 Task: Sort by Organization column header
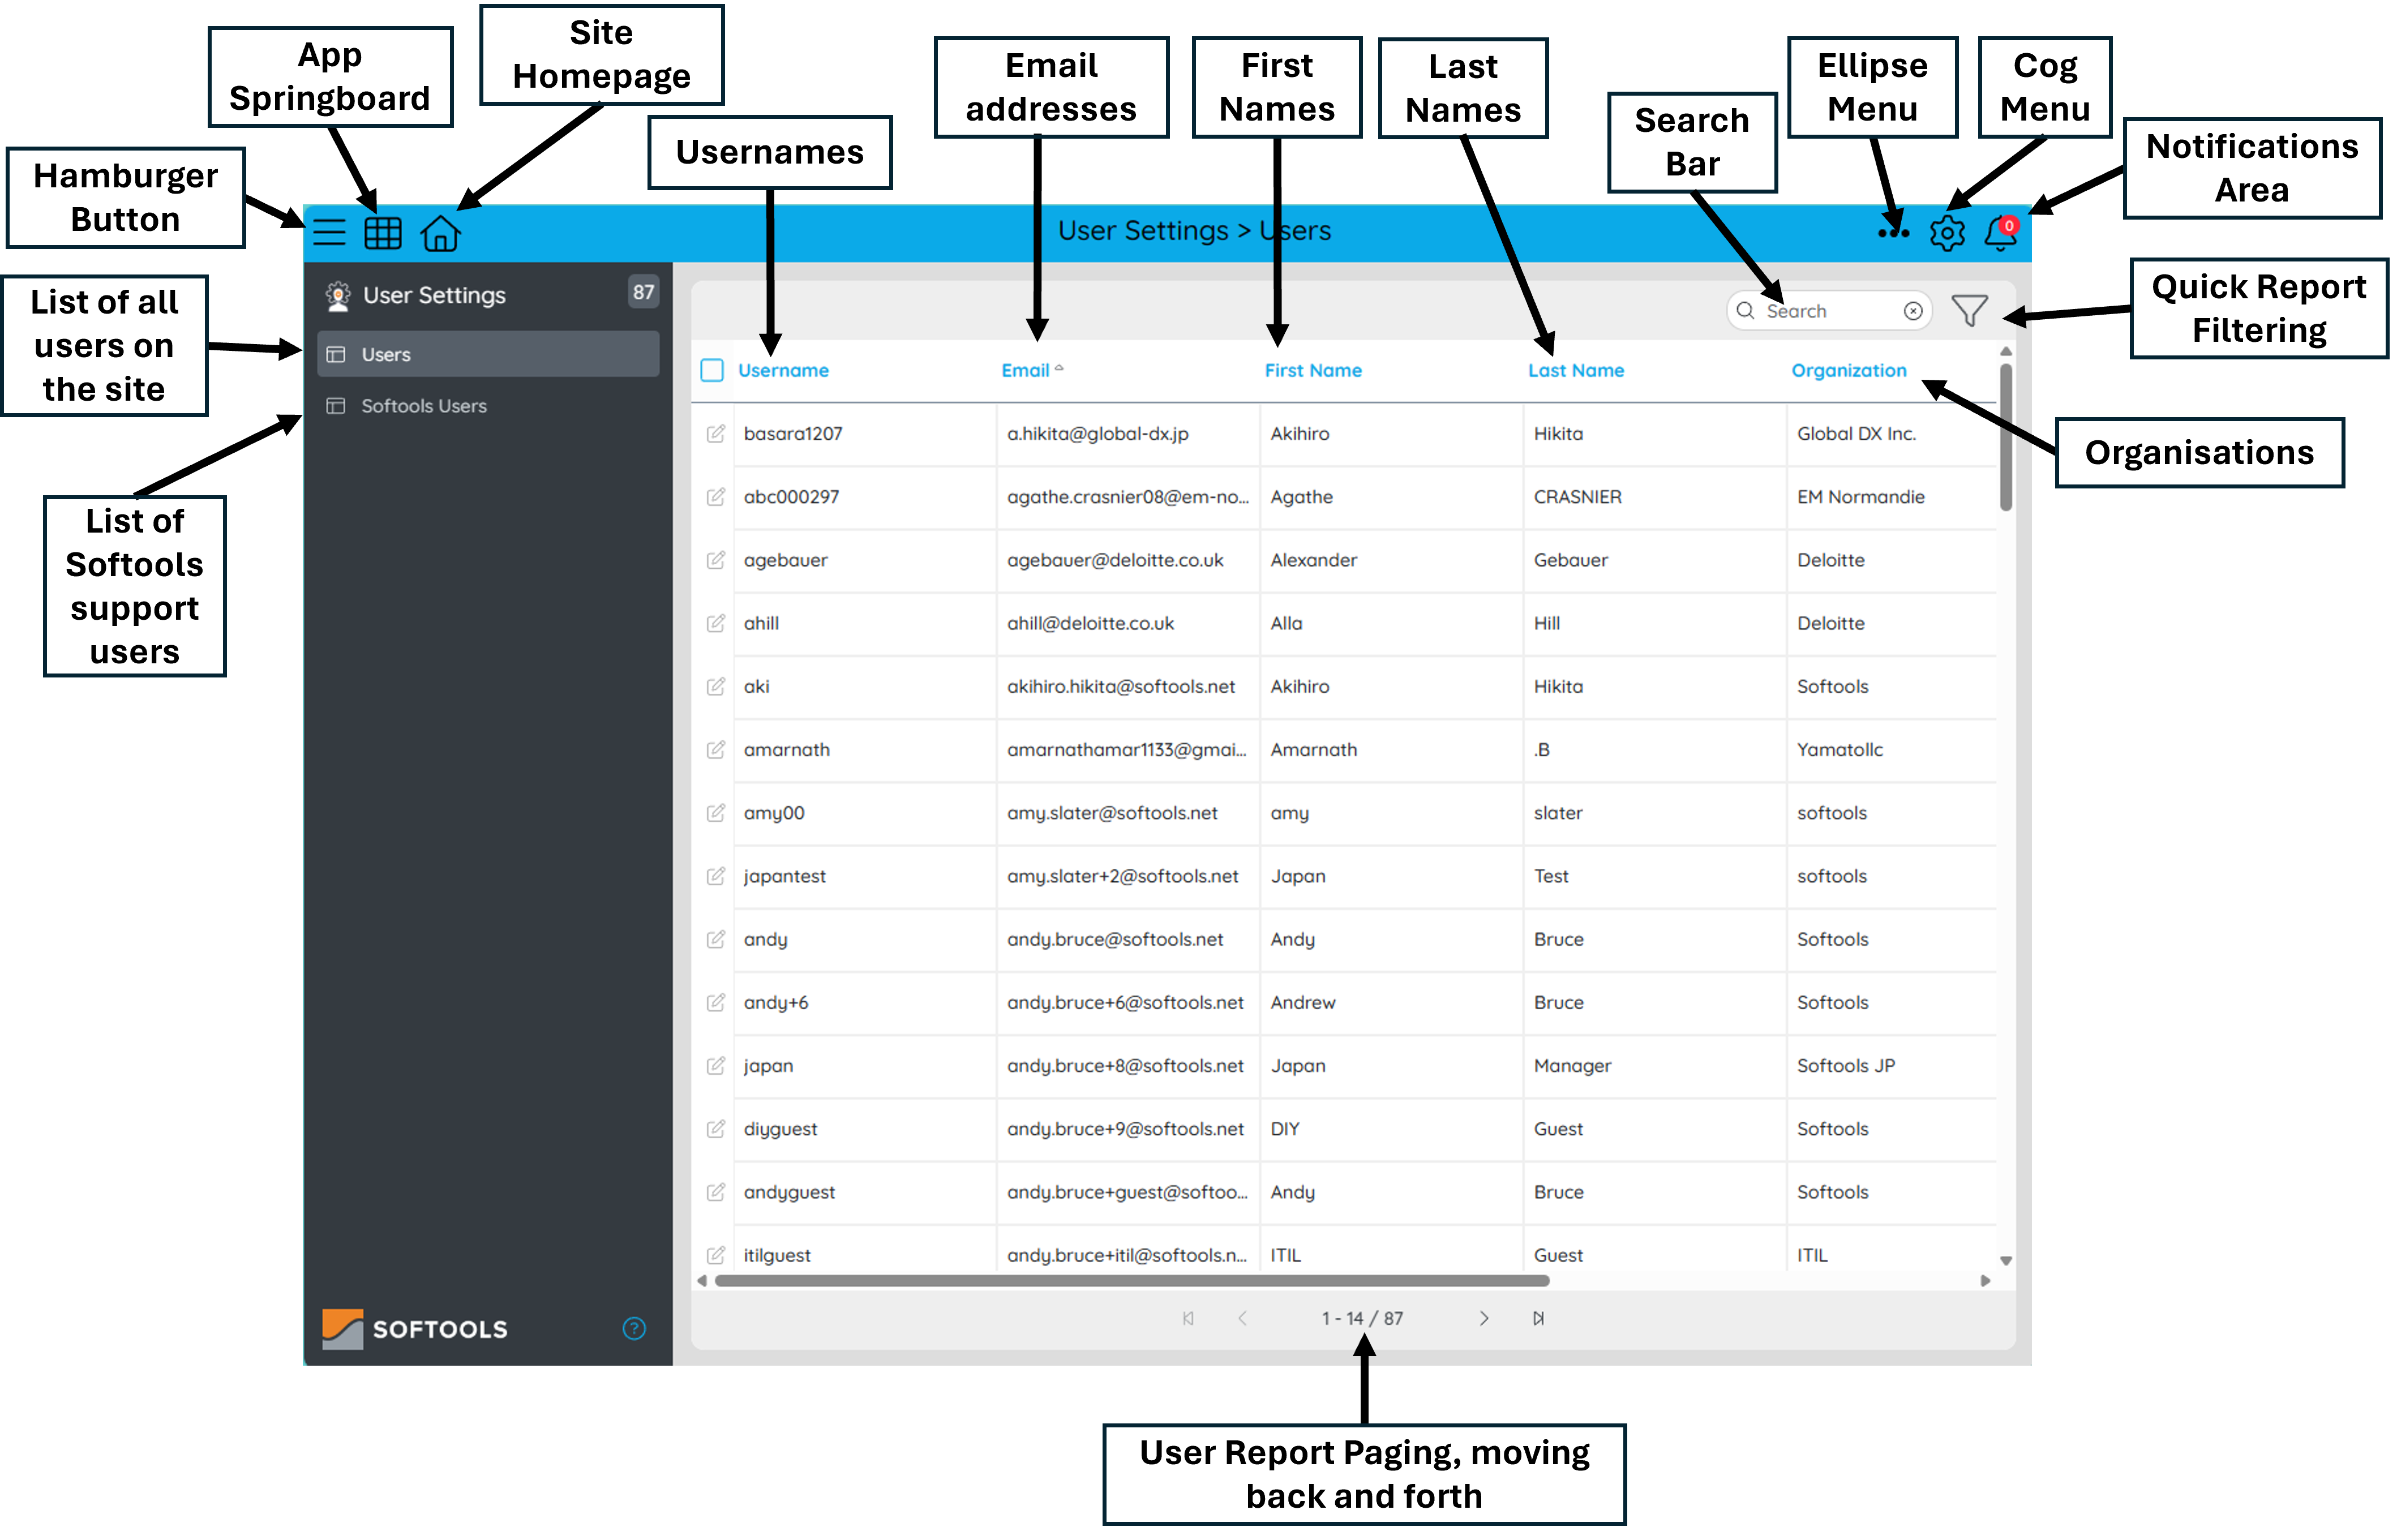(x=1849, y=370)
